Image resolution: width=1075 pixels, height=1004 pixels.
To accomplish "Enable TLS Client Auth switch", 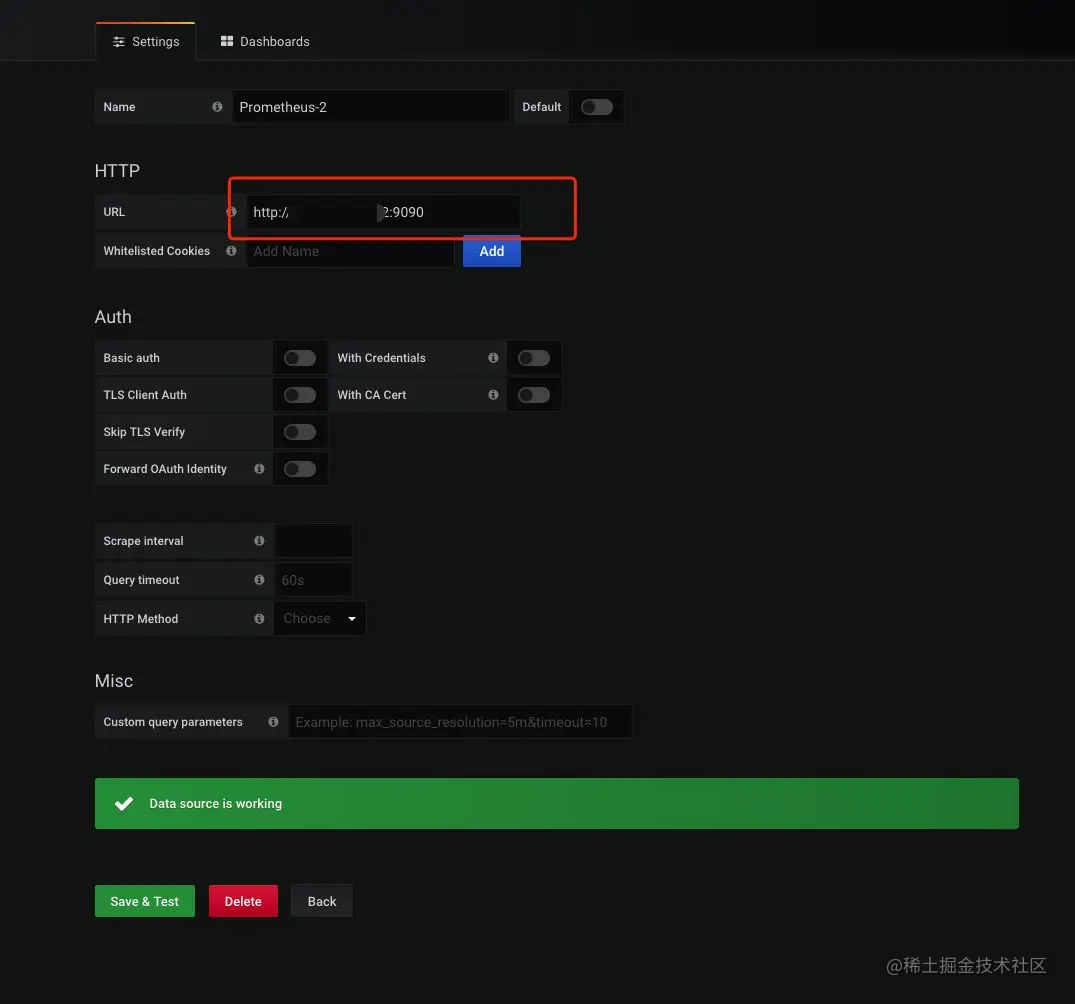I will [300, 395].
